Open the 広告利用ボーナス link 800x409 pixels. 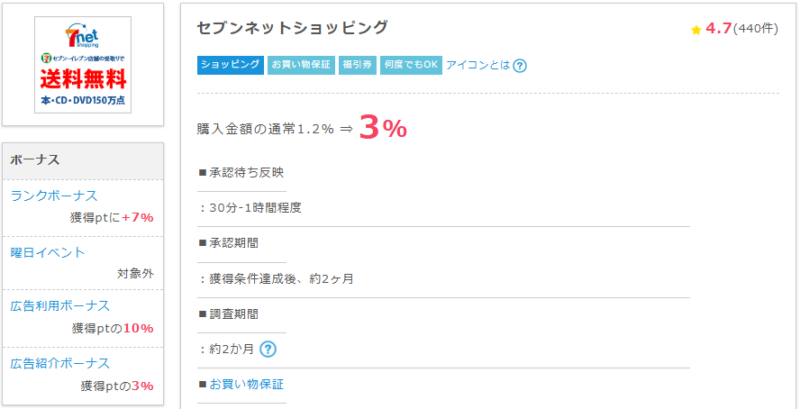tap(60, 305)
